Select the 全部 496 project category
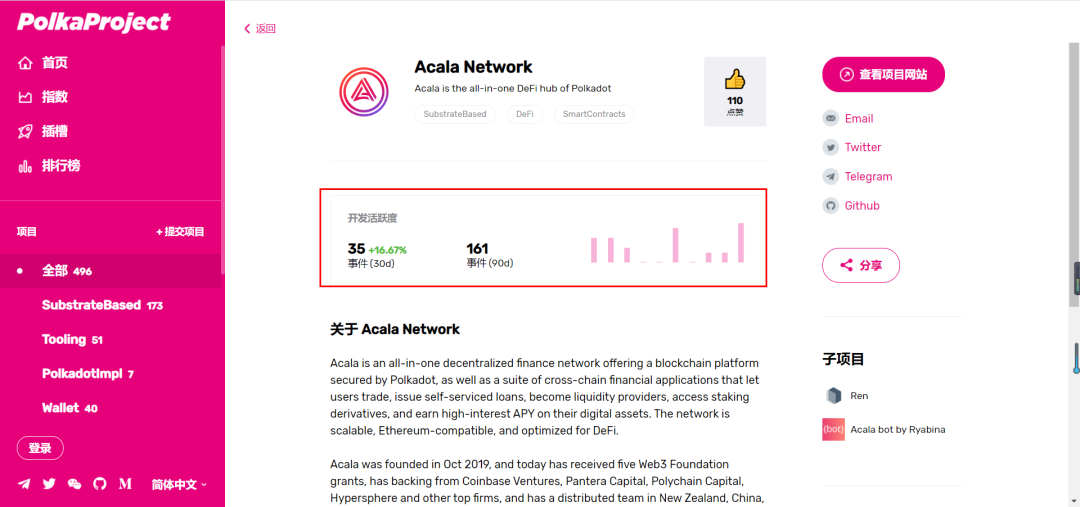This screenshot has width=1080, height=507. [x=66, y=271]
